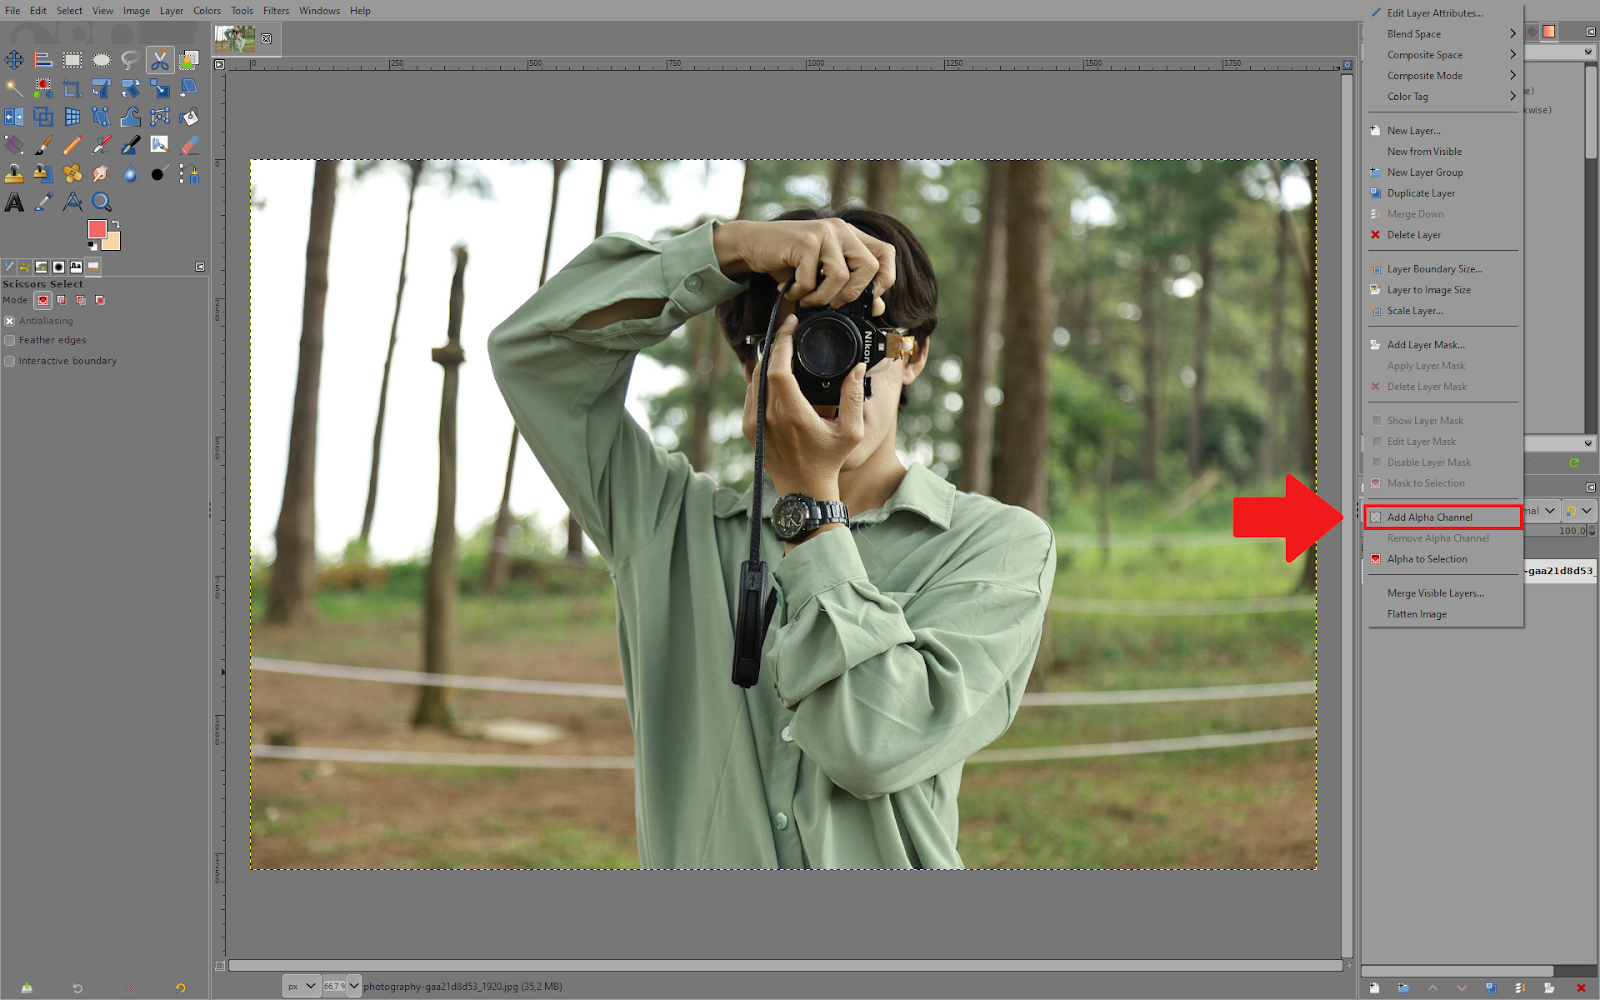Activate the Healing tool
Viewport: 1600px width, 1000px height.
point(72,173)
